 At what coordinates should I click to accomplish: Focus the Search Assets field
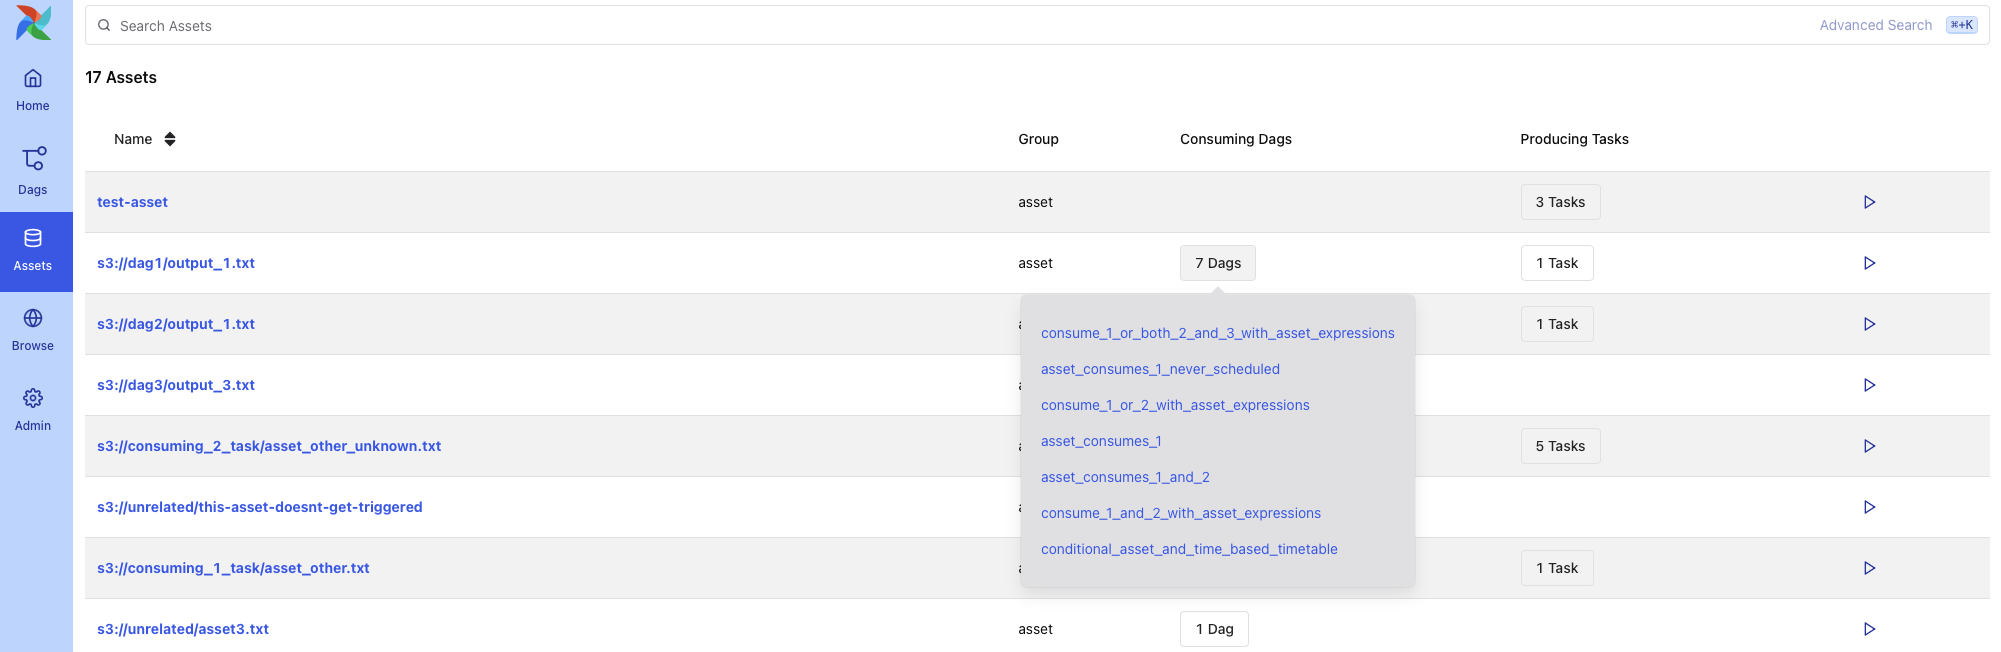pos(900,26)
